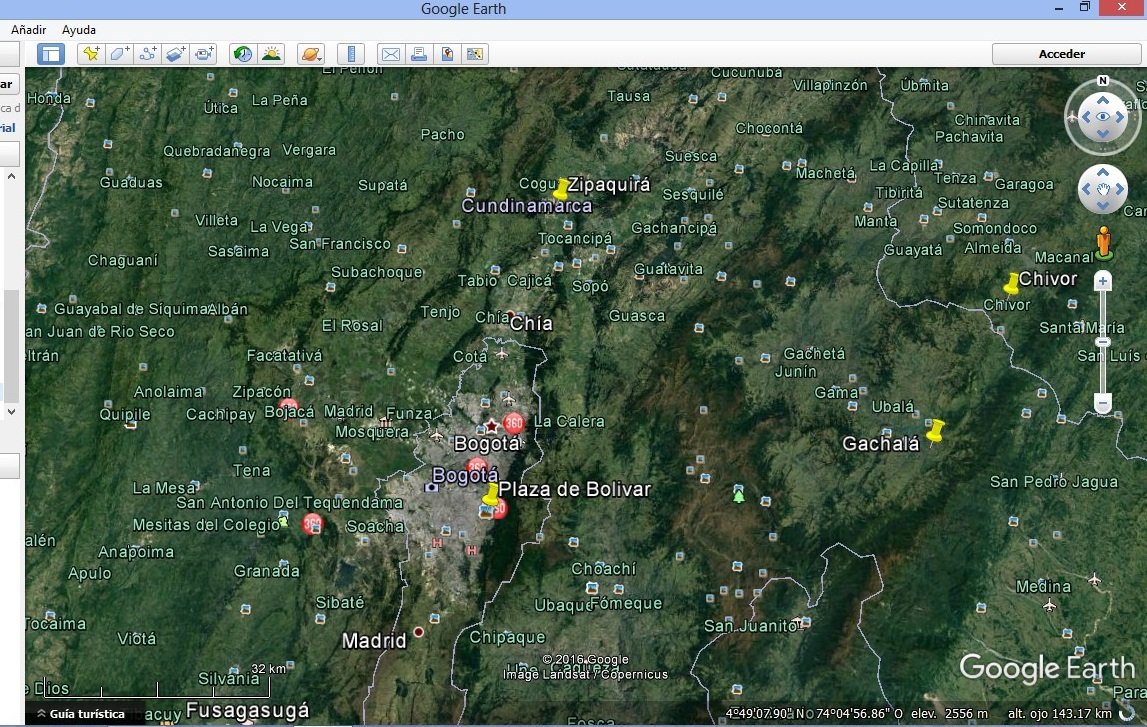Click the email envelope icon
Viewport: 1147px width, 727px height.
pos(391,54)
